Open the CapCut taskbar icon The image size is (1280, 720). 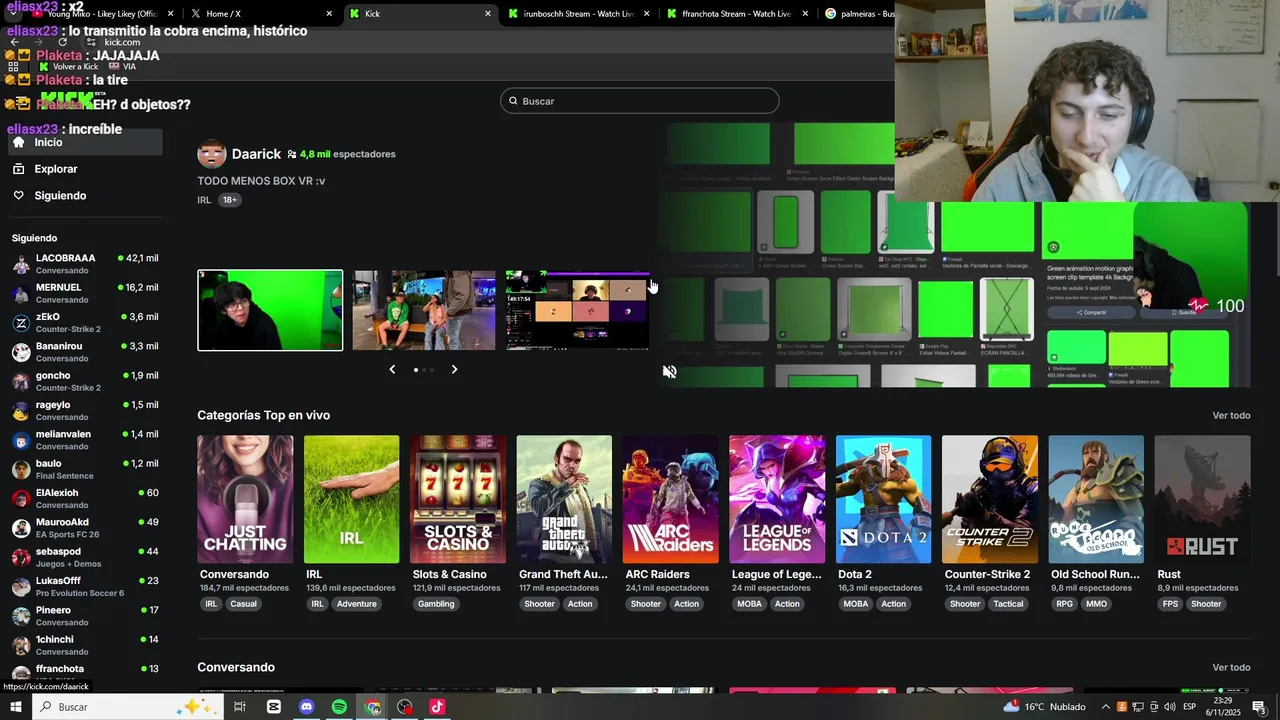pyautogui.click(x=273, y=707)
